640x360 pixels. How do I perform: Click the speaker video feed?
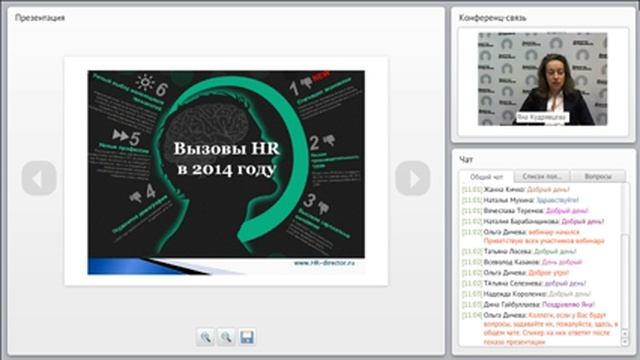[542, 79]
